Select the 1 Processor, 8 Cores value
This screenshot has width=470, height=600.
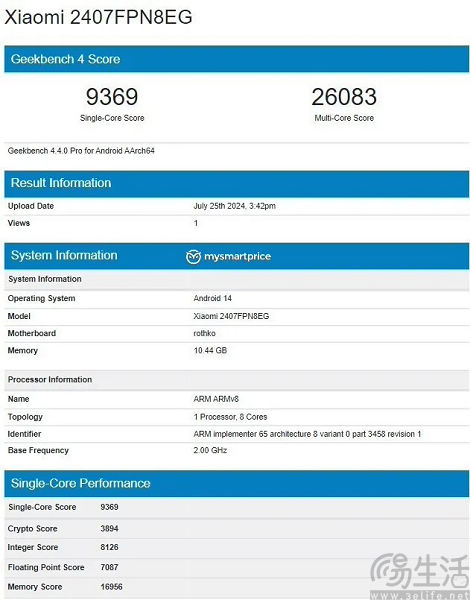(230, 417)
